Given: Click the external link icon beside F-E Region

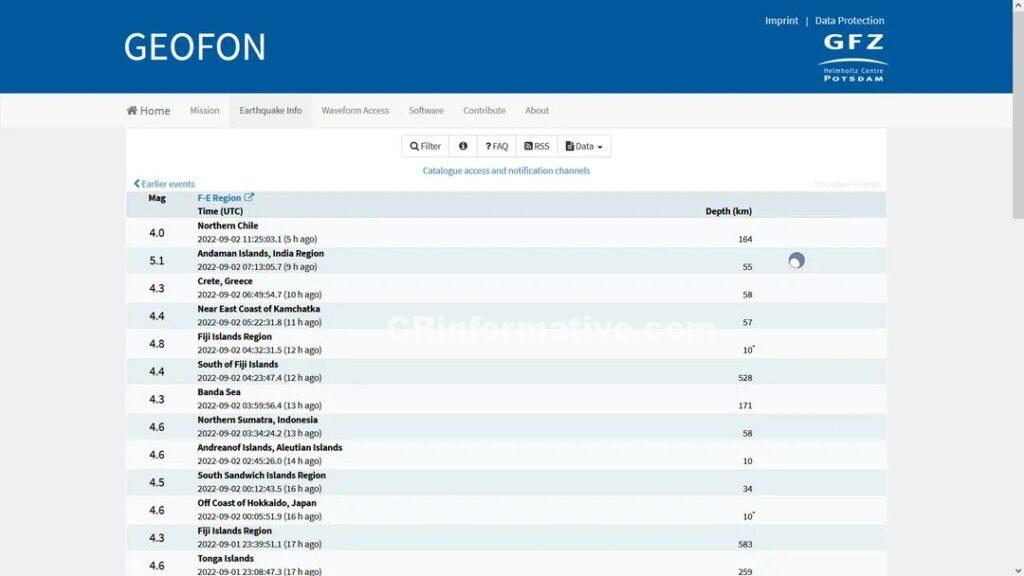Looking at the screenshot, I should click(x=250, y=198).
